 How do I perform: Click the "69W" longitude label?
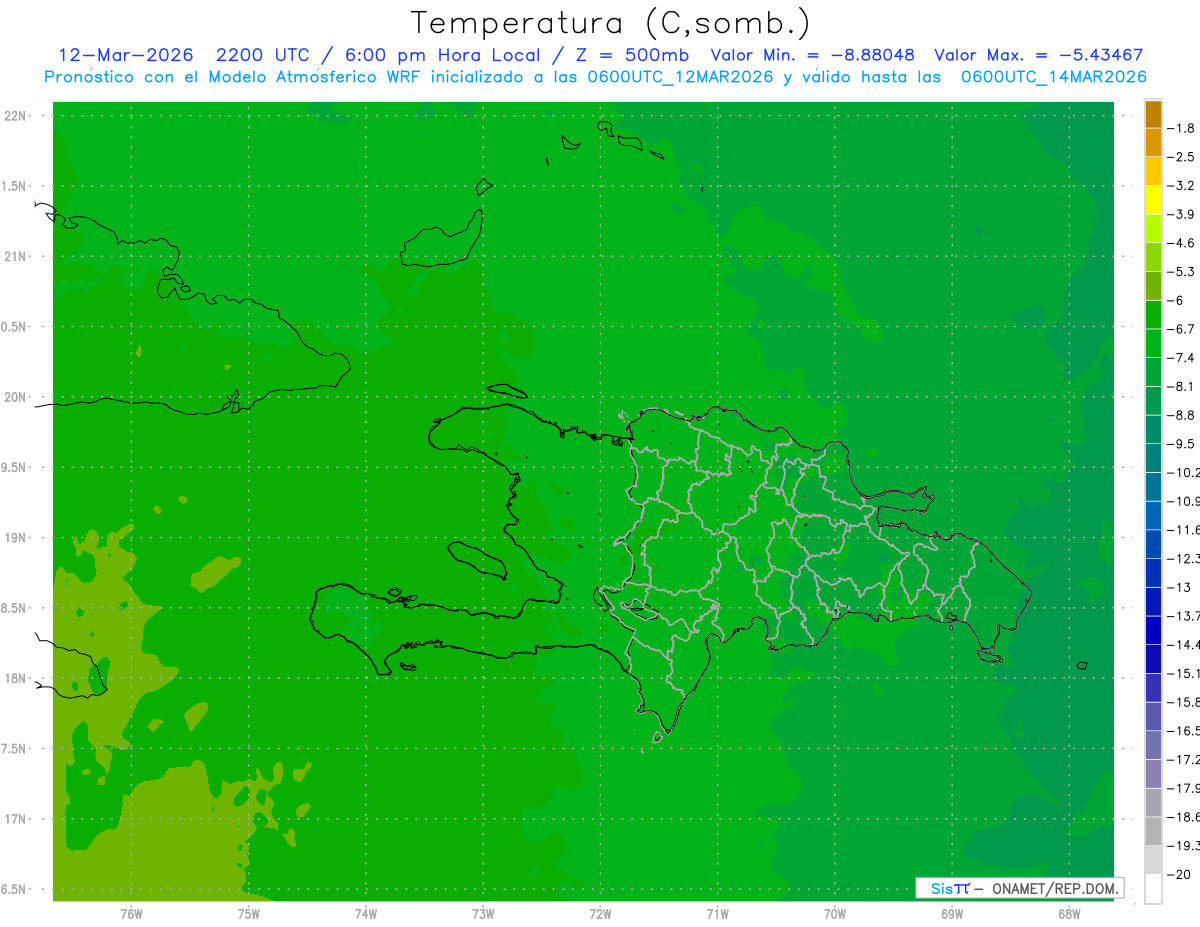click(951, 914)
